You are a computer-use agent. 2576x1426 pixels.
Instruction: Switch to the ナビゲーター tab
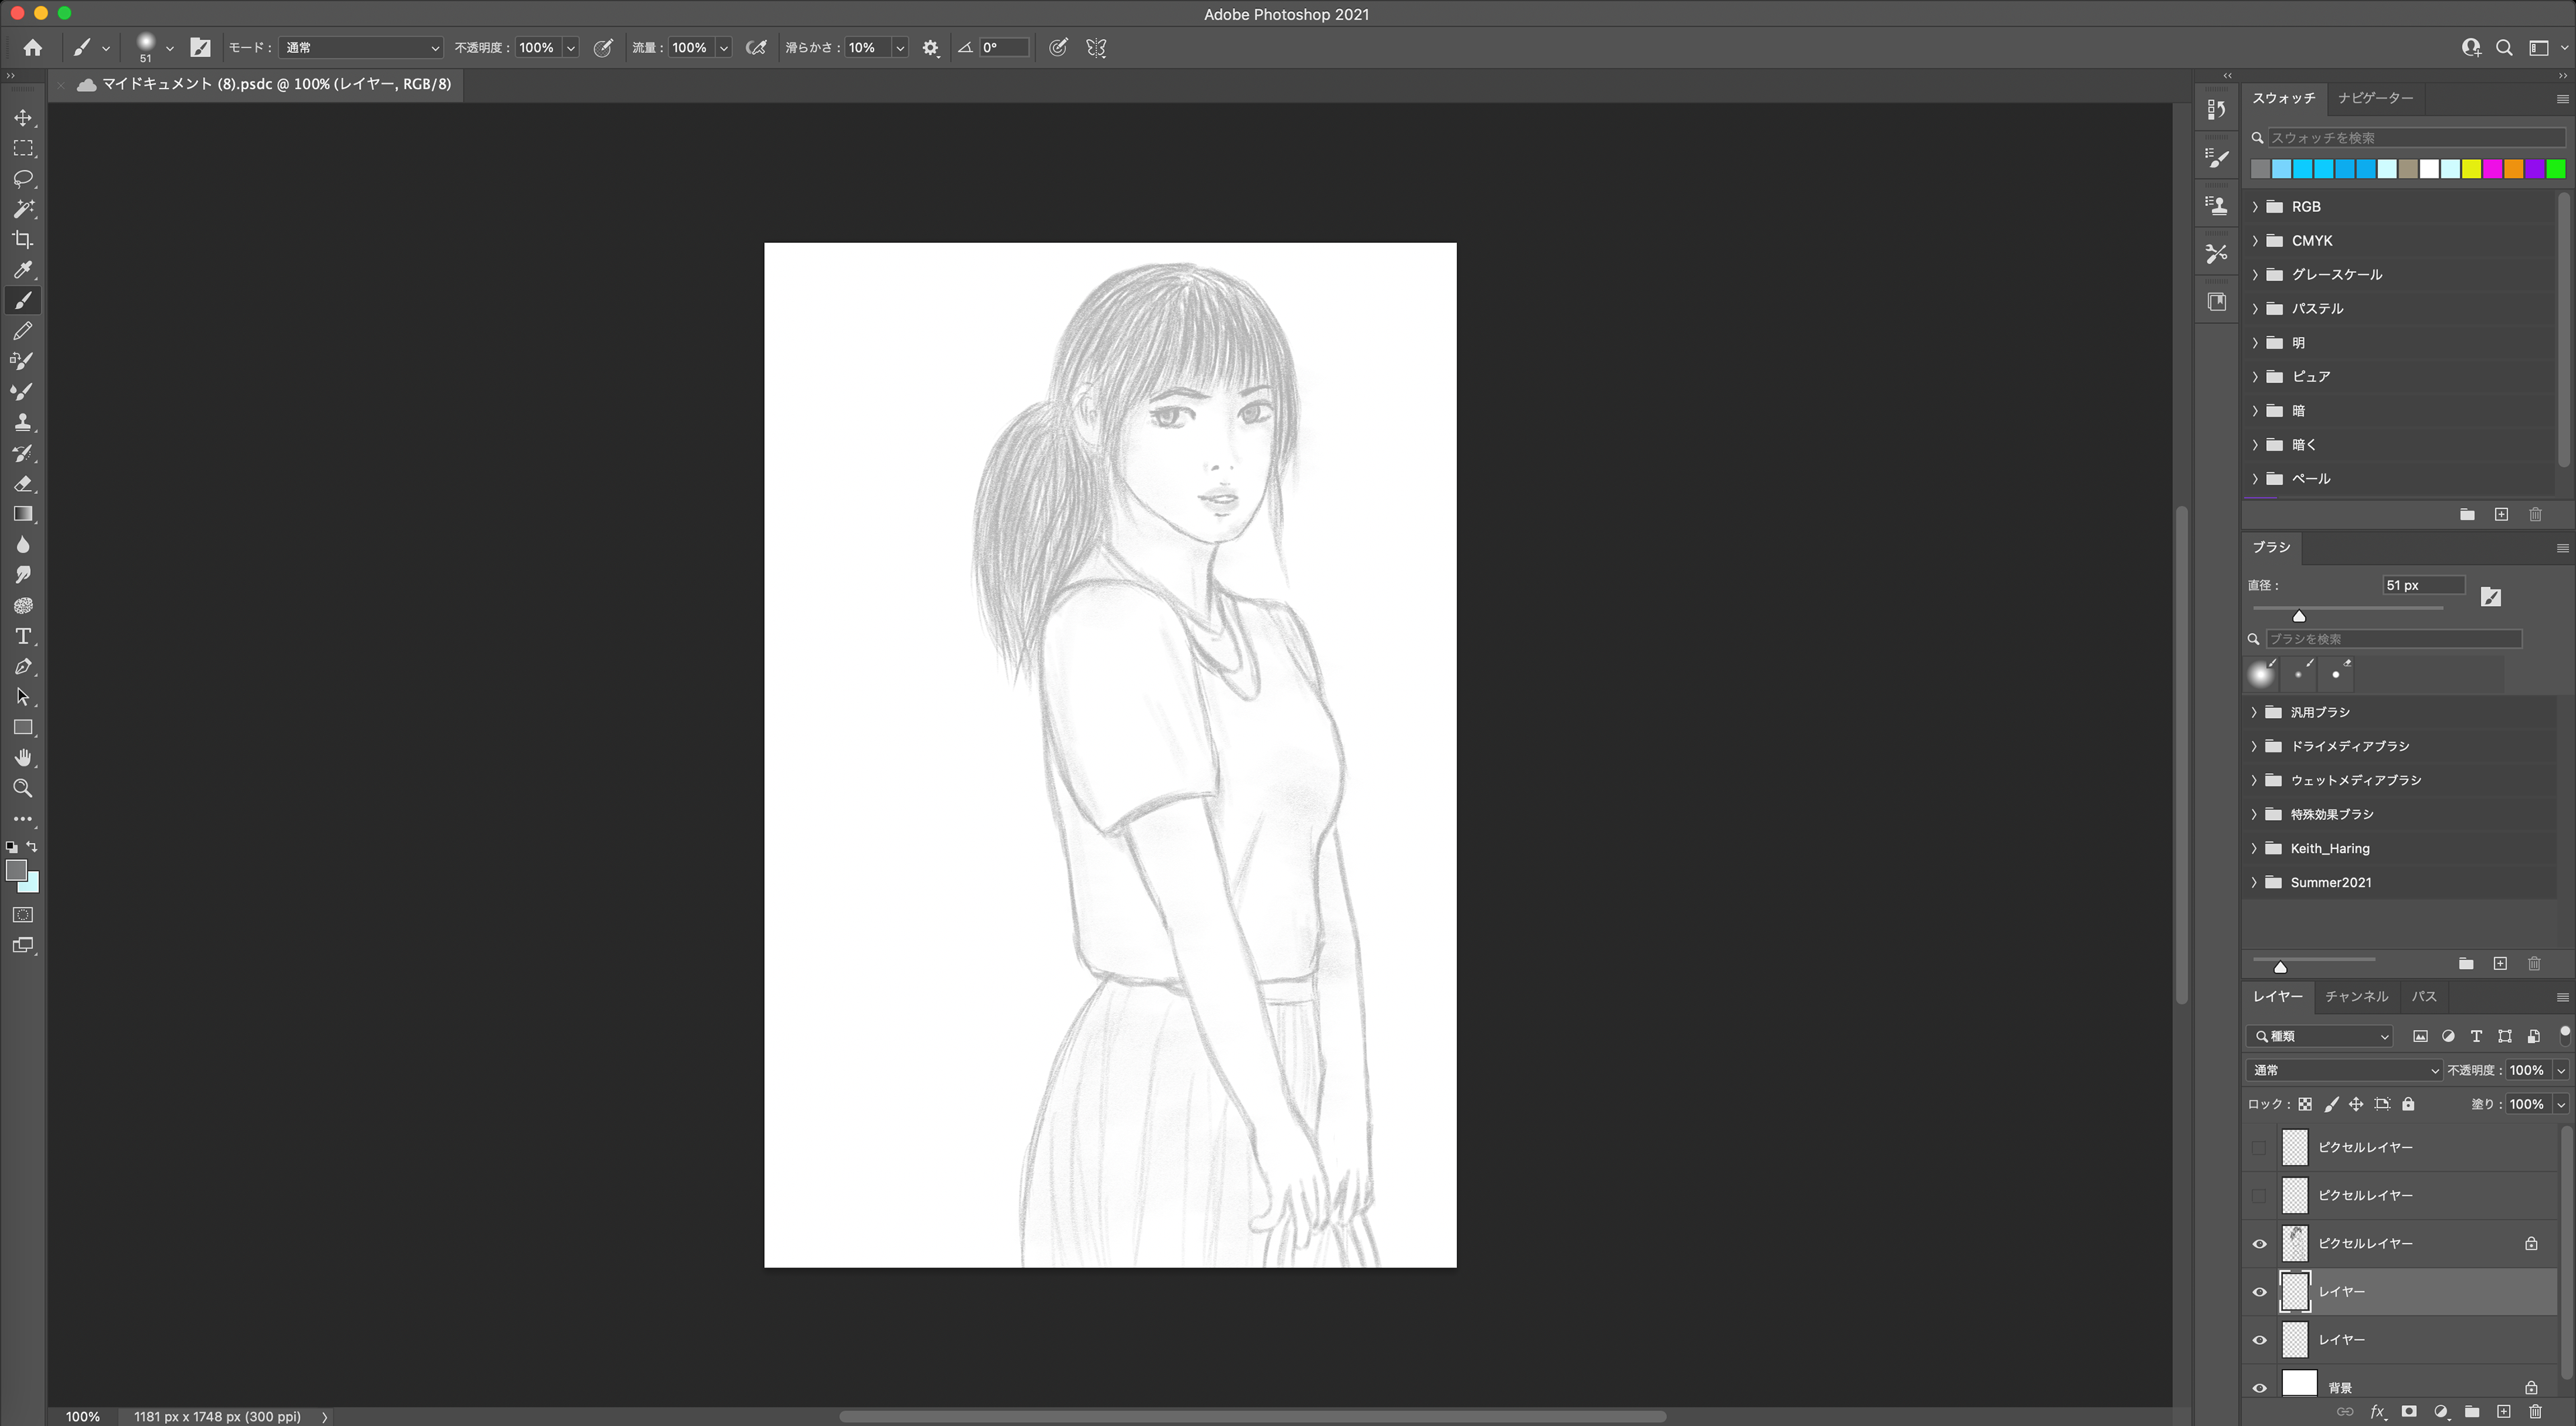click(2375, 98)
